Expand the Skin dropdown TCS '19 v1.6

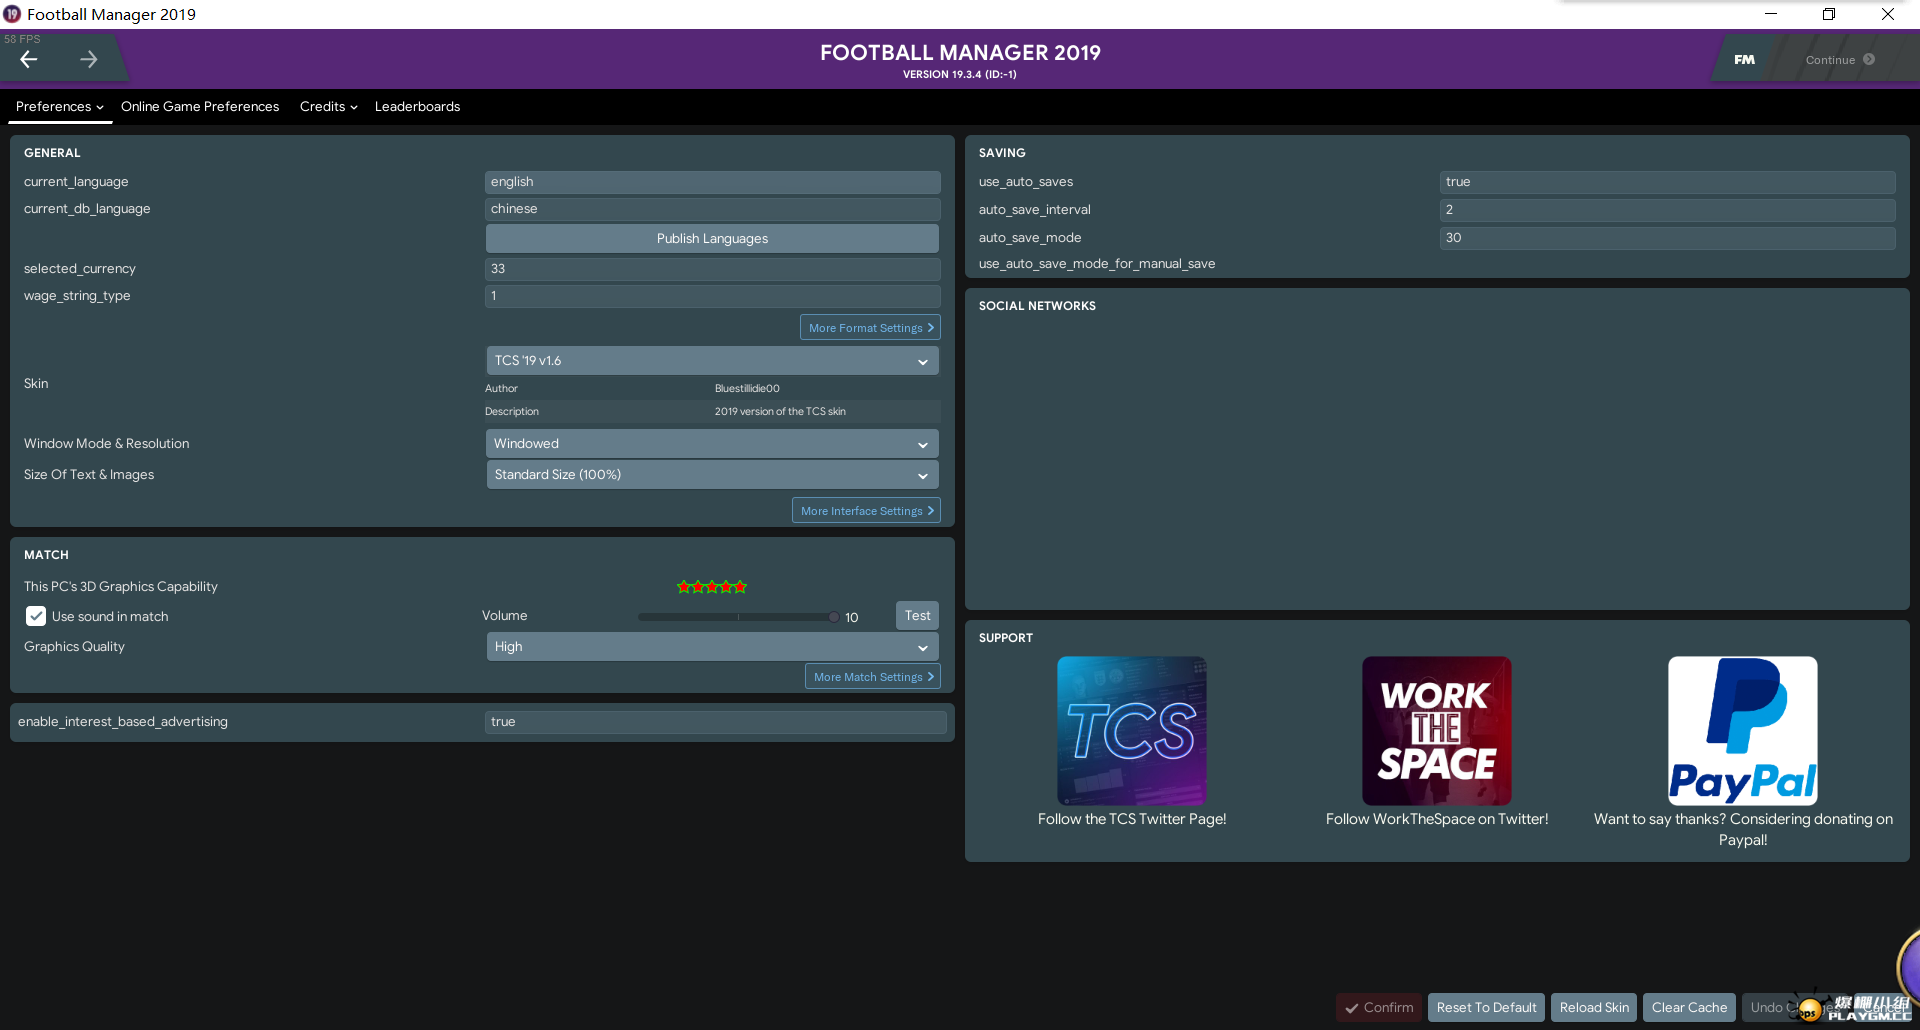click(x=712, y=361)
